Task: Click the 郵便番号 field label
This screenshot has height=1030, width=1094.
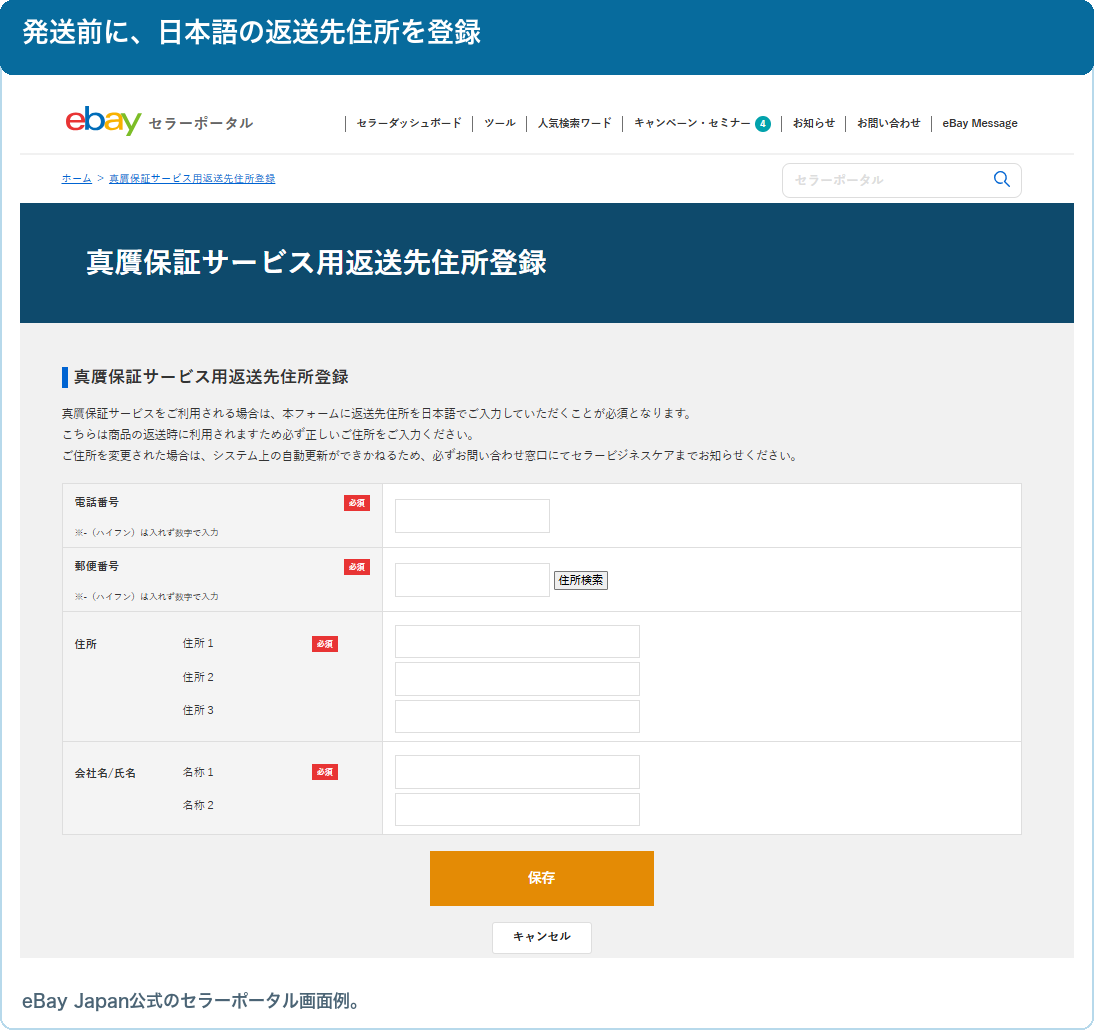Action: coord(97,566)
